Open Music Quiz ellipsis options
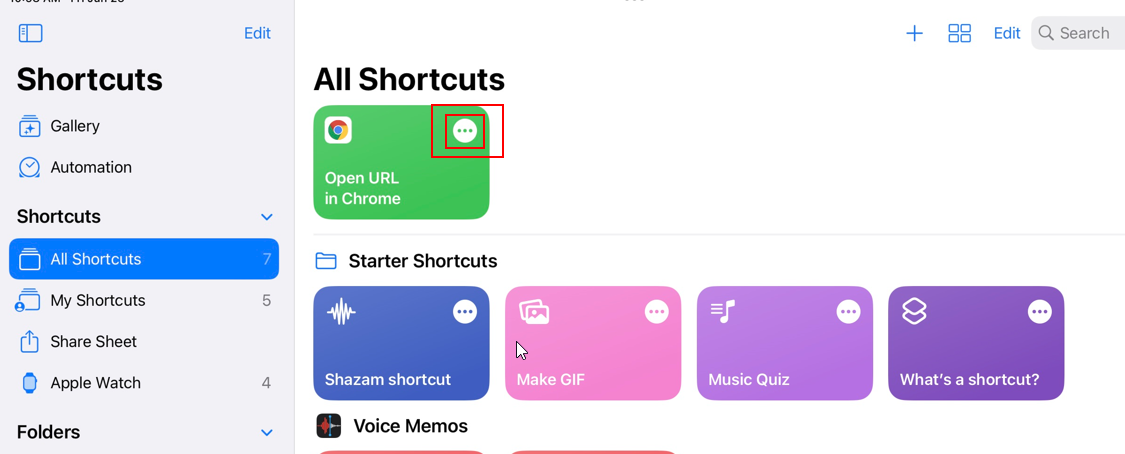Image resolution: width=1125 pixels, height=454 pixels. (x=848, y=312)
